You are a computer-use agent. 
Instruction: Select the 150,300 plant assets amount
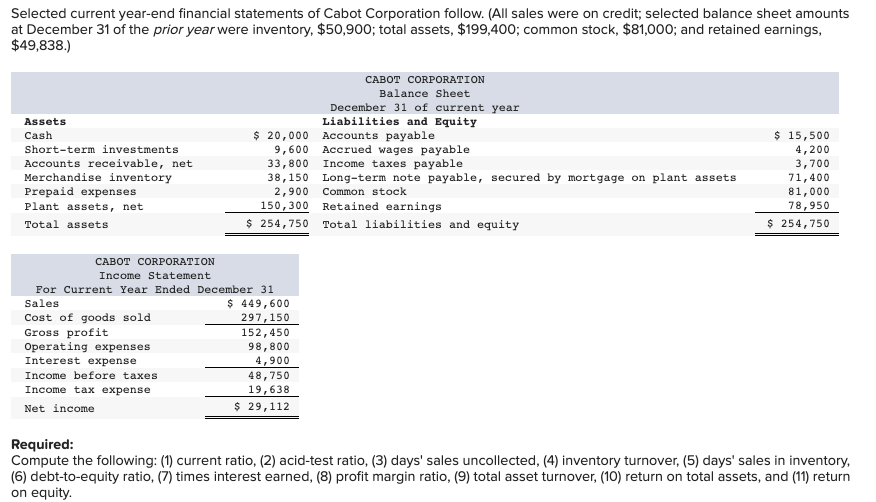coord(284,205)
